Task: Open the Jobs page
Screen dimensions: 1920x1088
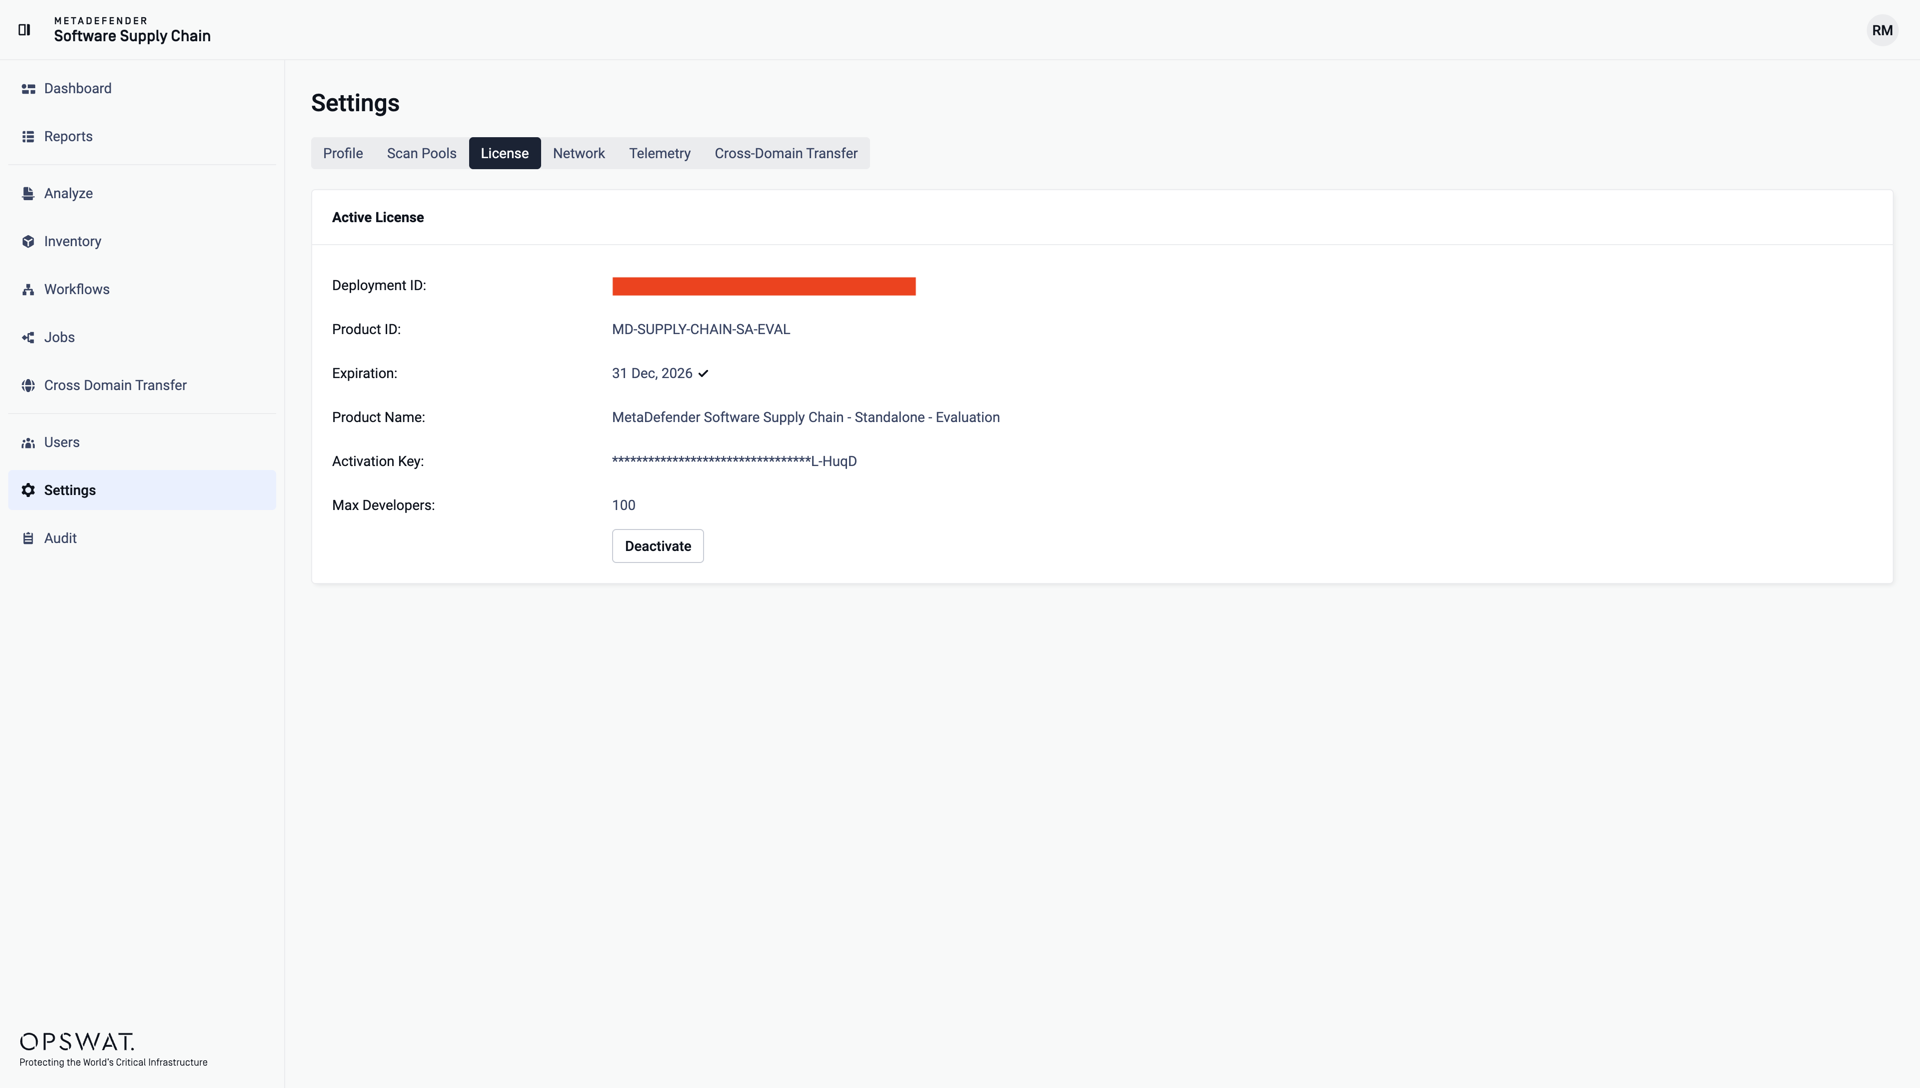Action: (x=142, y=338)
